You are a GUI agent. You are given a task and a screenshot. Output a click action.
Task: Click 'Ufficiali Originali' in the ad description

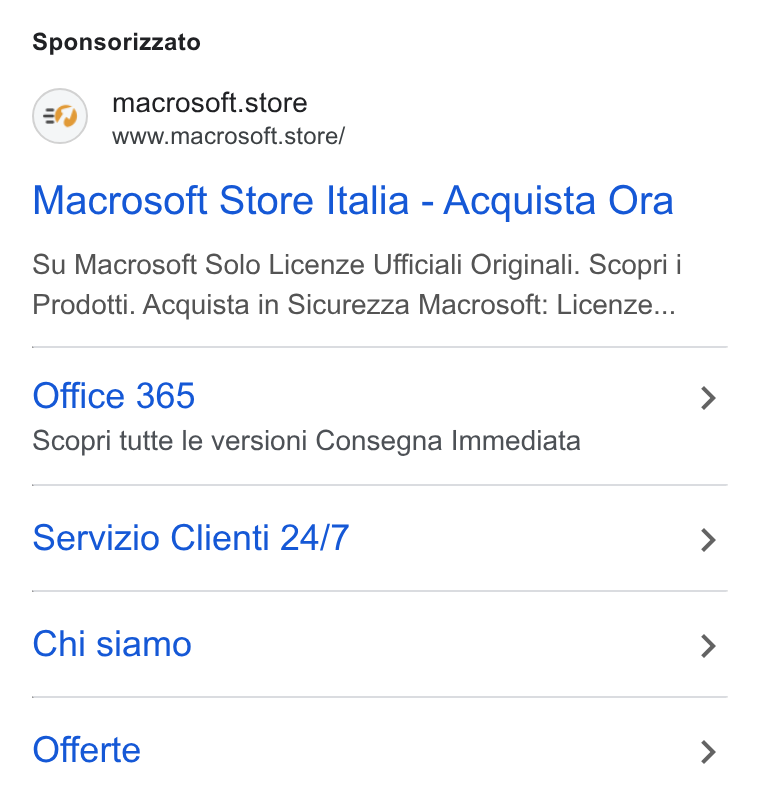(x=477, y=265)
